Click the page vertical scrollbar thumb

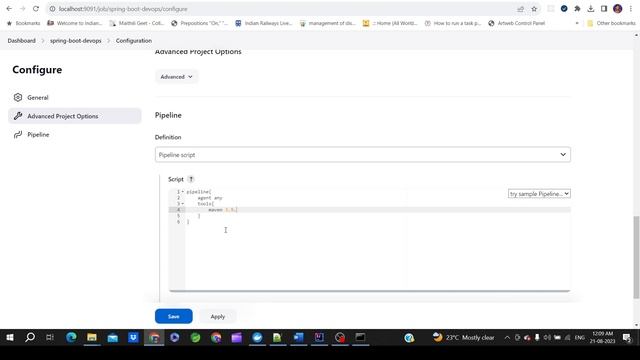pyautogui.click(x=636, y=257)
